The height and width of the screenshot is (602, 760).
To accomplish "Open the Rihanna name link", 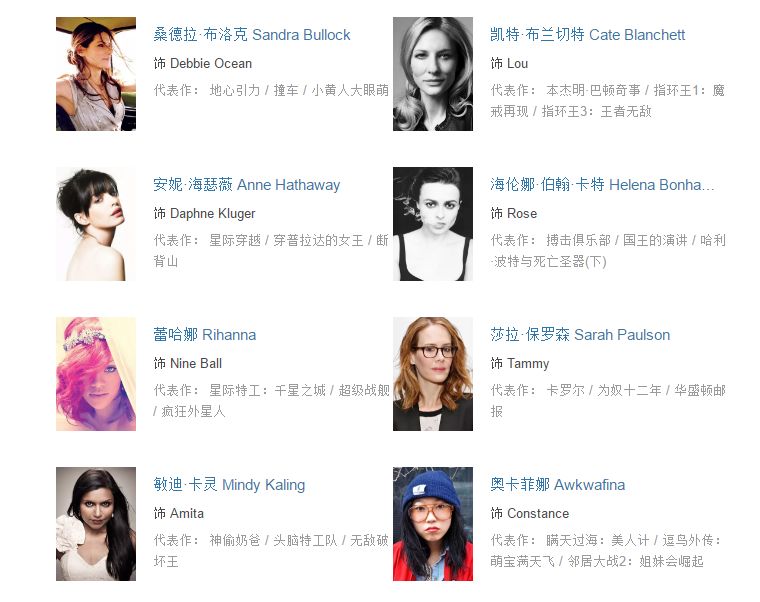I will coord(205,334).
